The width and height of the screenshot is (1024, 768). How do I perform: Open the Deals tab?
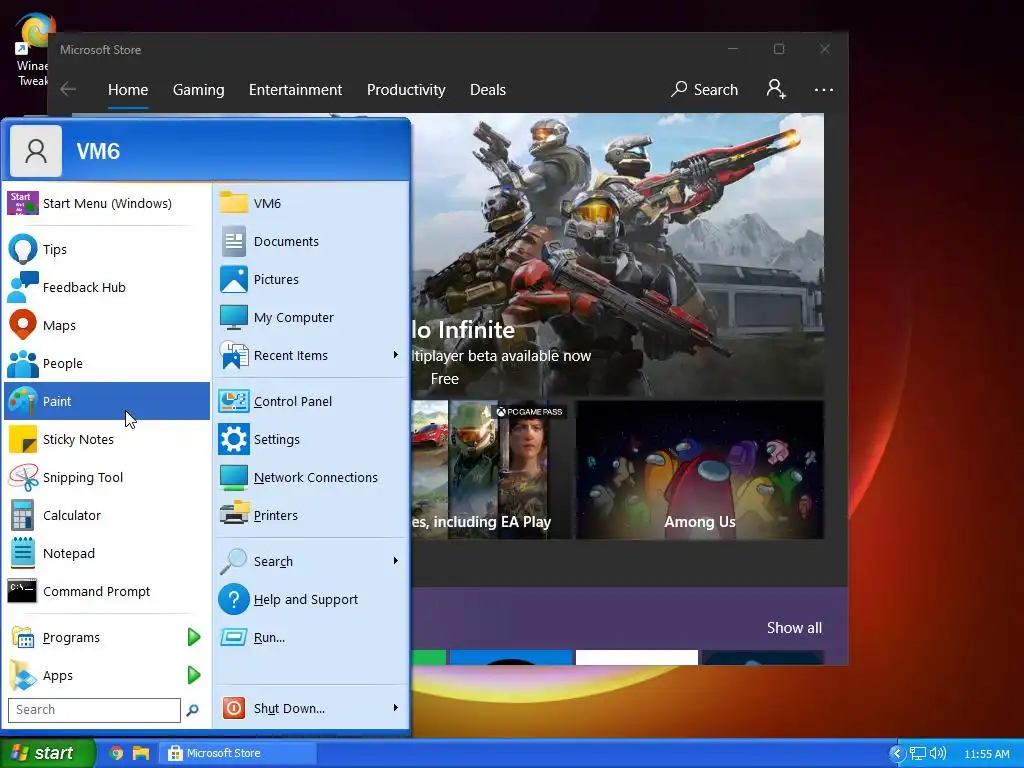(488, 89)
